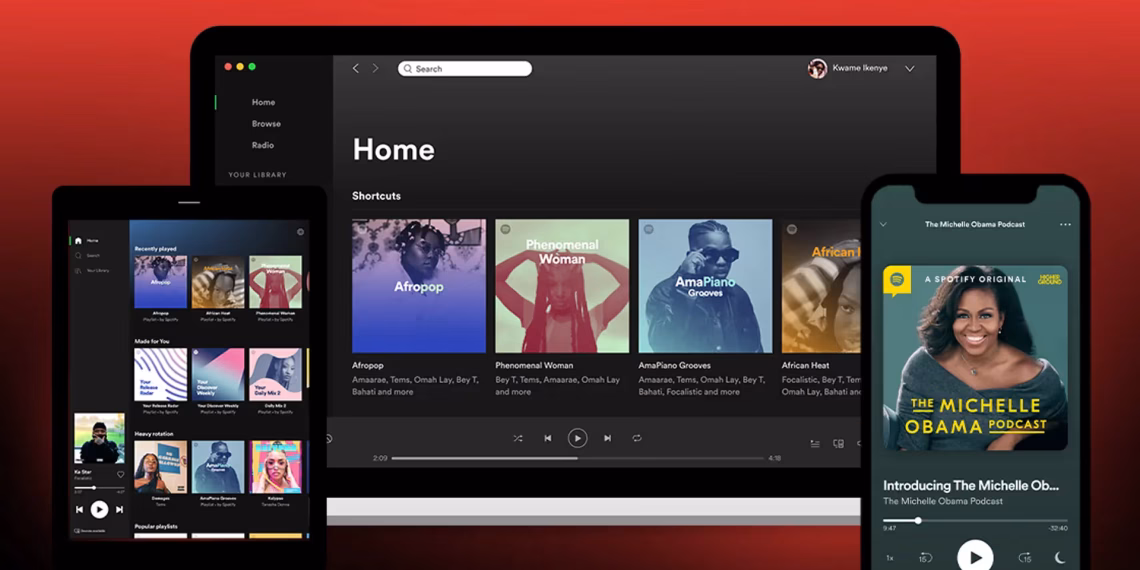Click the Afropop title under its laptop cover

[x=367, y=366]
